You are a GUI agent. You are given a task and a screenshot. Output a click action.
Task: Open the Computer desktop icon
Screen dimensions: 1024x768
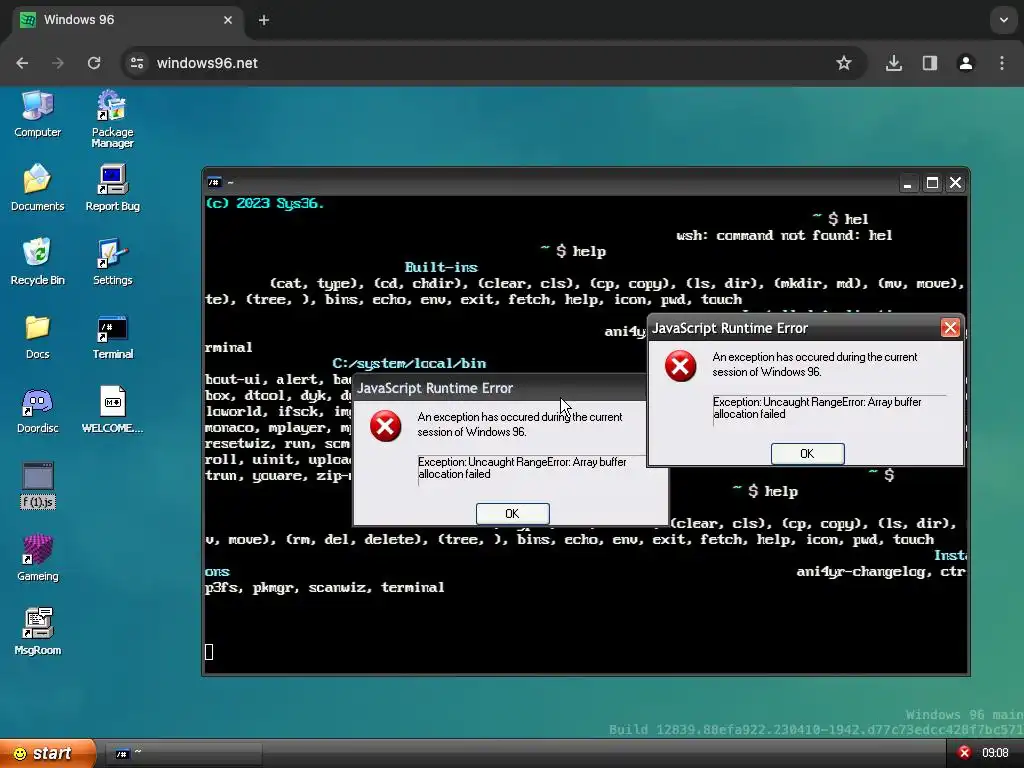(x=37, y=114)
